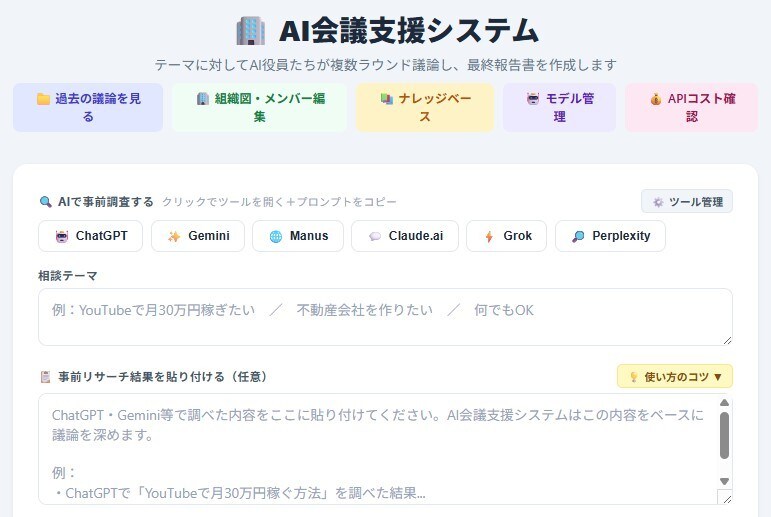Launch Grok research tool
Screen dimensions: 771x517
pos(506,236)
